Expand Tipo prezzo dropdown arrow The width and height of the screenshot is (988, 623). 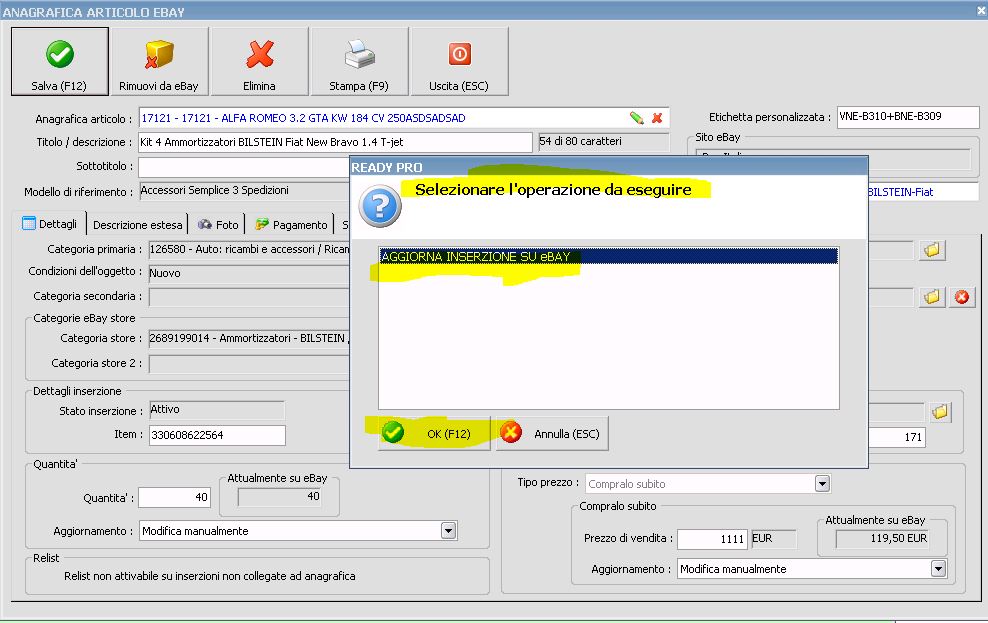point(822,484)
